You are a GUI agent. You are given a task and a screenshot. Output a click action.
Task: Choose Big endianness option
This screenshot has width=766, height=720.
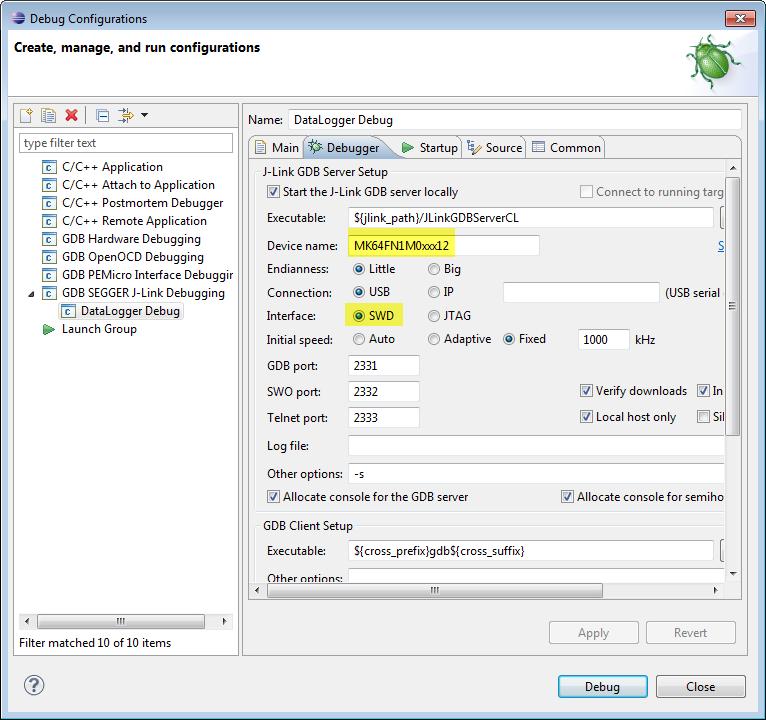click(434, 269)
